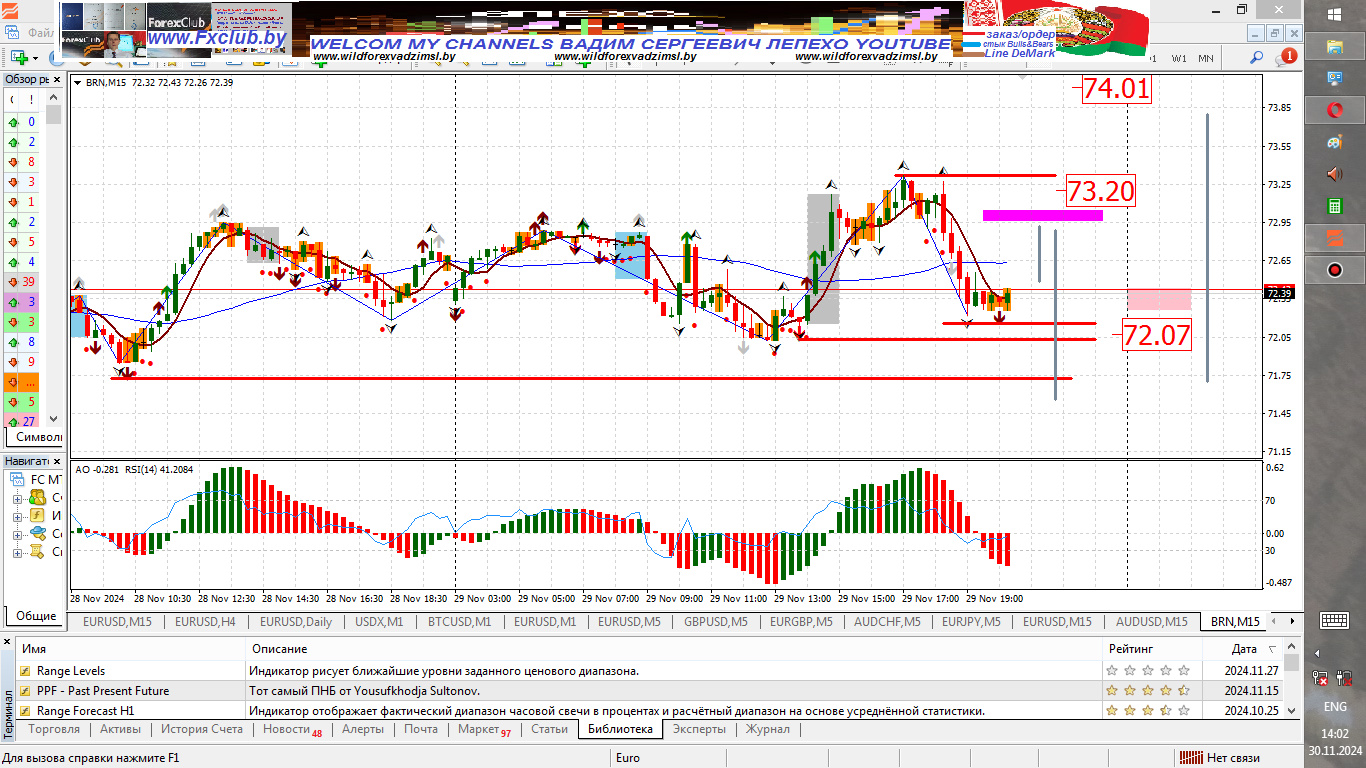The image size is (1366, 768).
Task: Open the Алерты terminal tab
Action: coord(362,729)
